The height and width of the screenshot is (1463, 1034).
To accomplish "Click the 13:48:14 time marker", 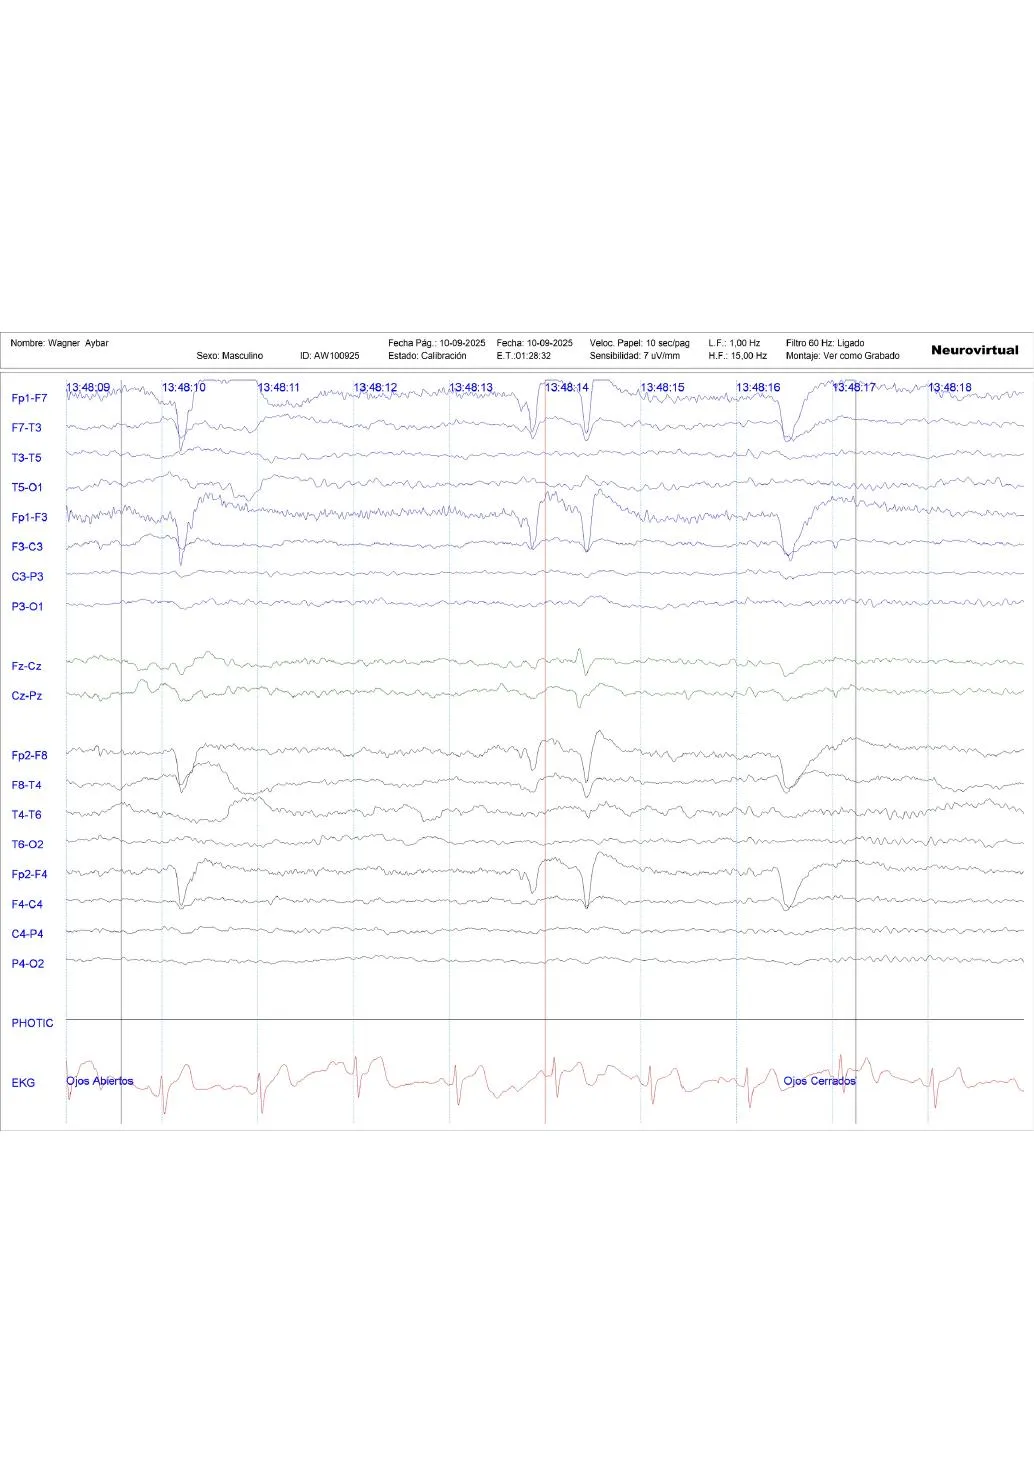I will 567,387.
